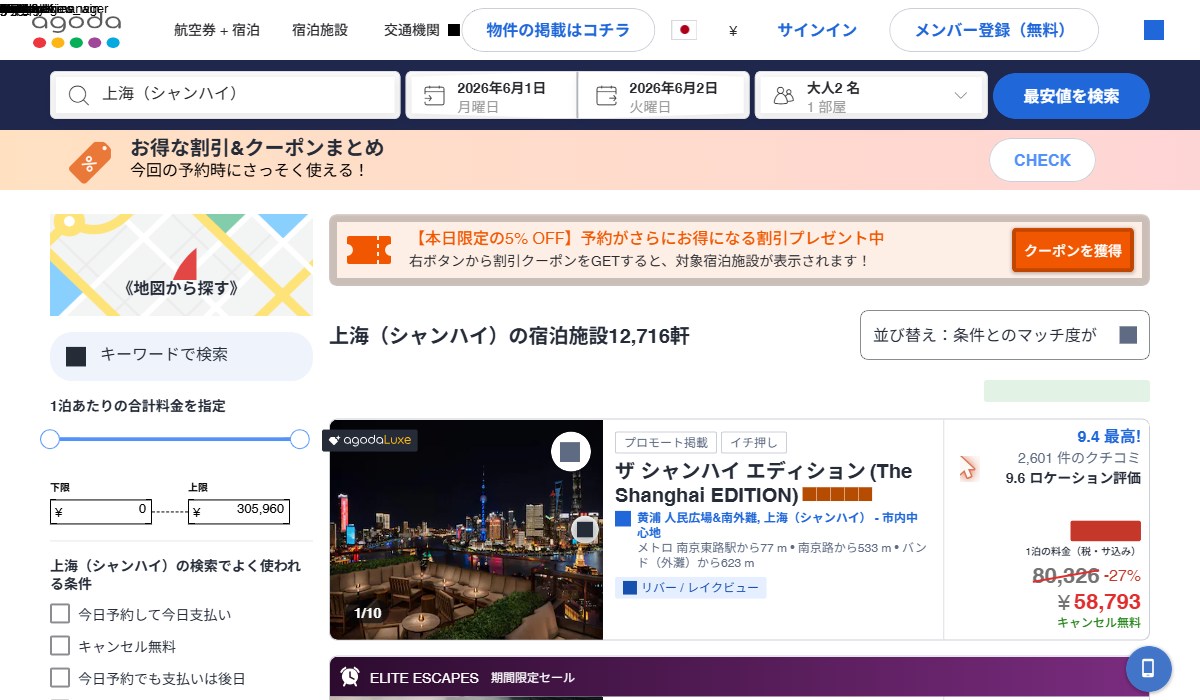Viewport: 1200px width, 700px height.
Task: Click the river view icon badge
Action: [630, 588]
